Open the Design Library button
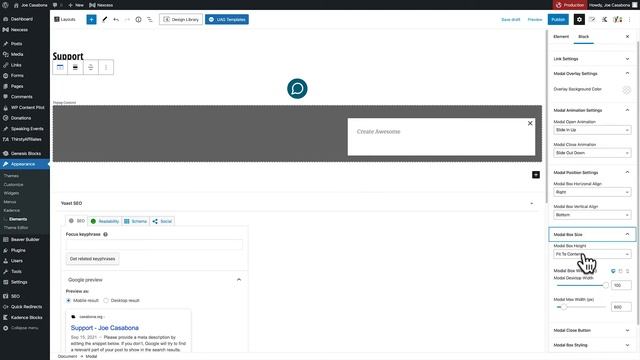Image resolution: width=640 pixels, height=360 pixels. (x=181, y=19)
